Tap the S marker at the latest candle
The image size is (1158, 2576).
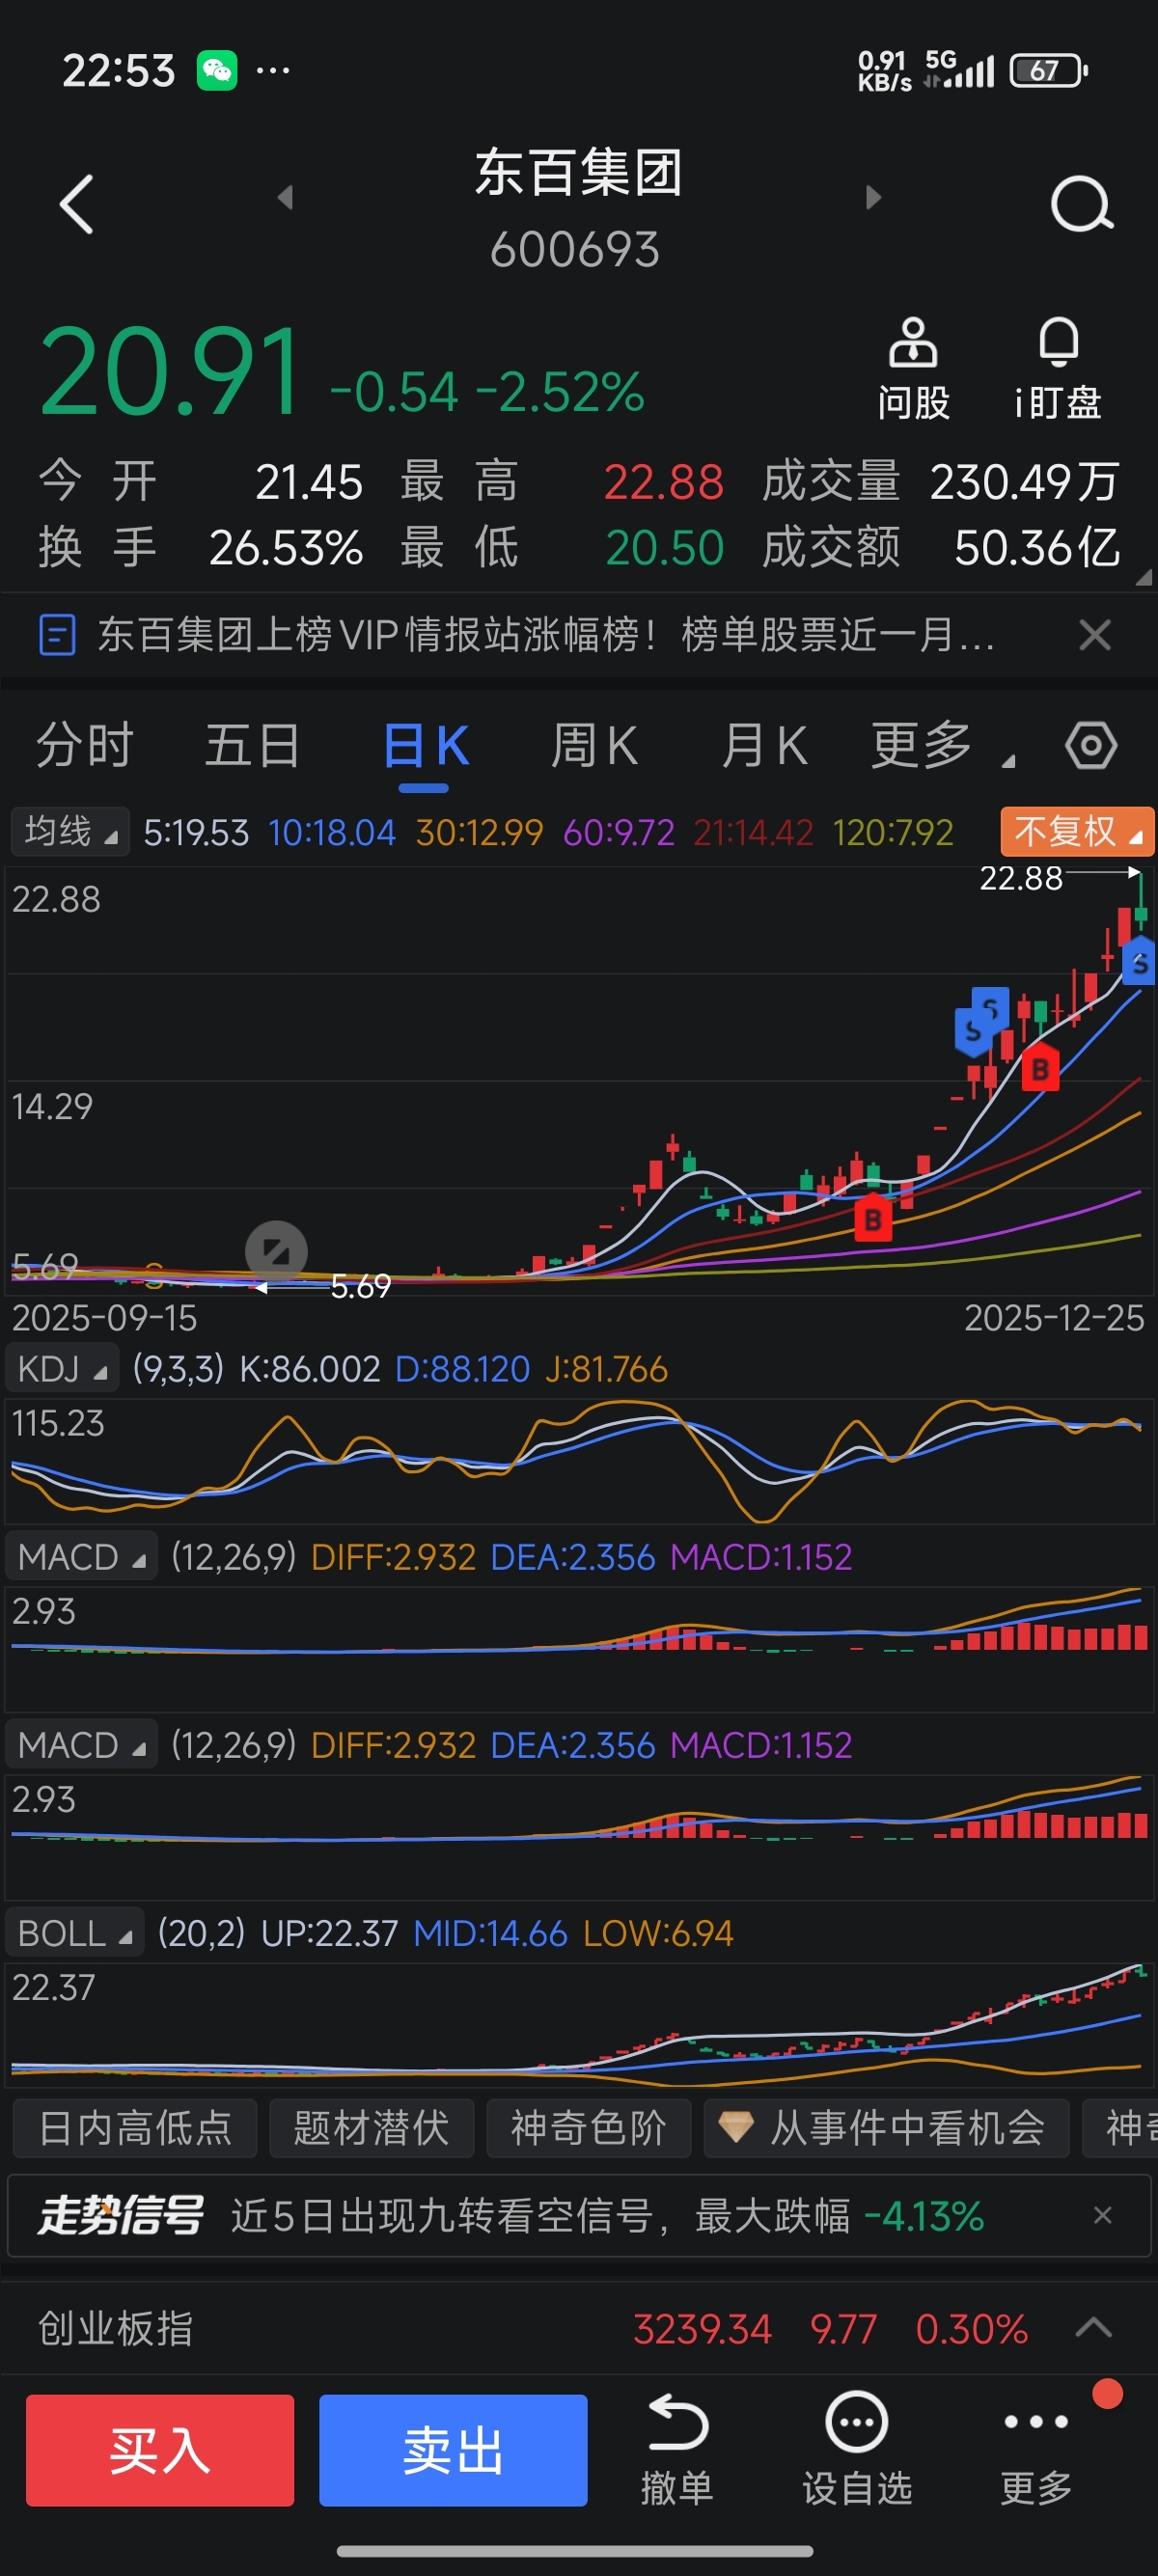[x=1139, y=963]
